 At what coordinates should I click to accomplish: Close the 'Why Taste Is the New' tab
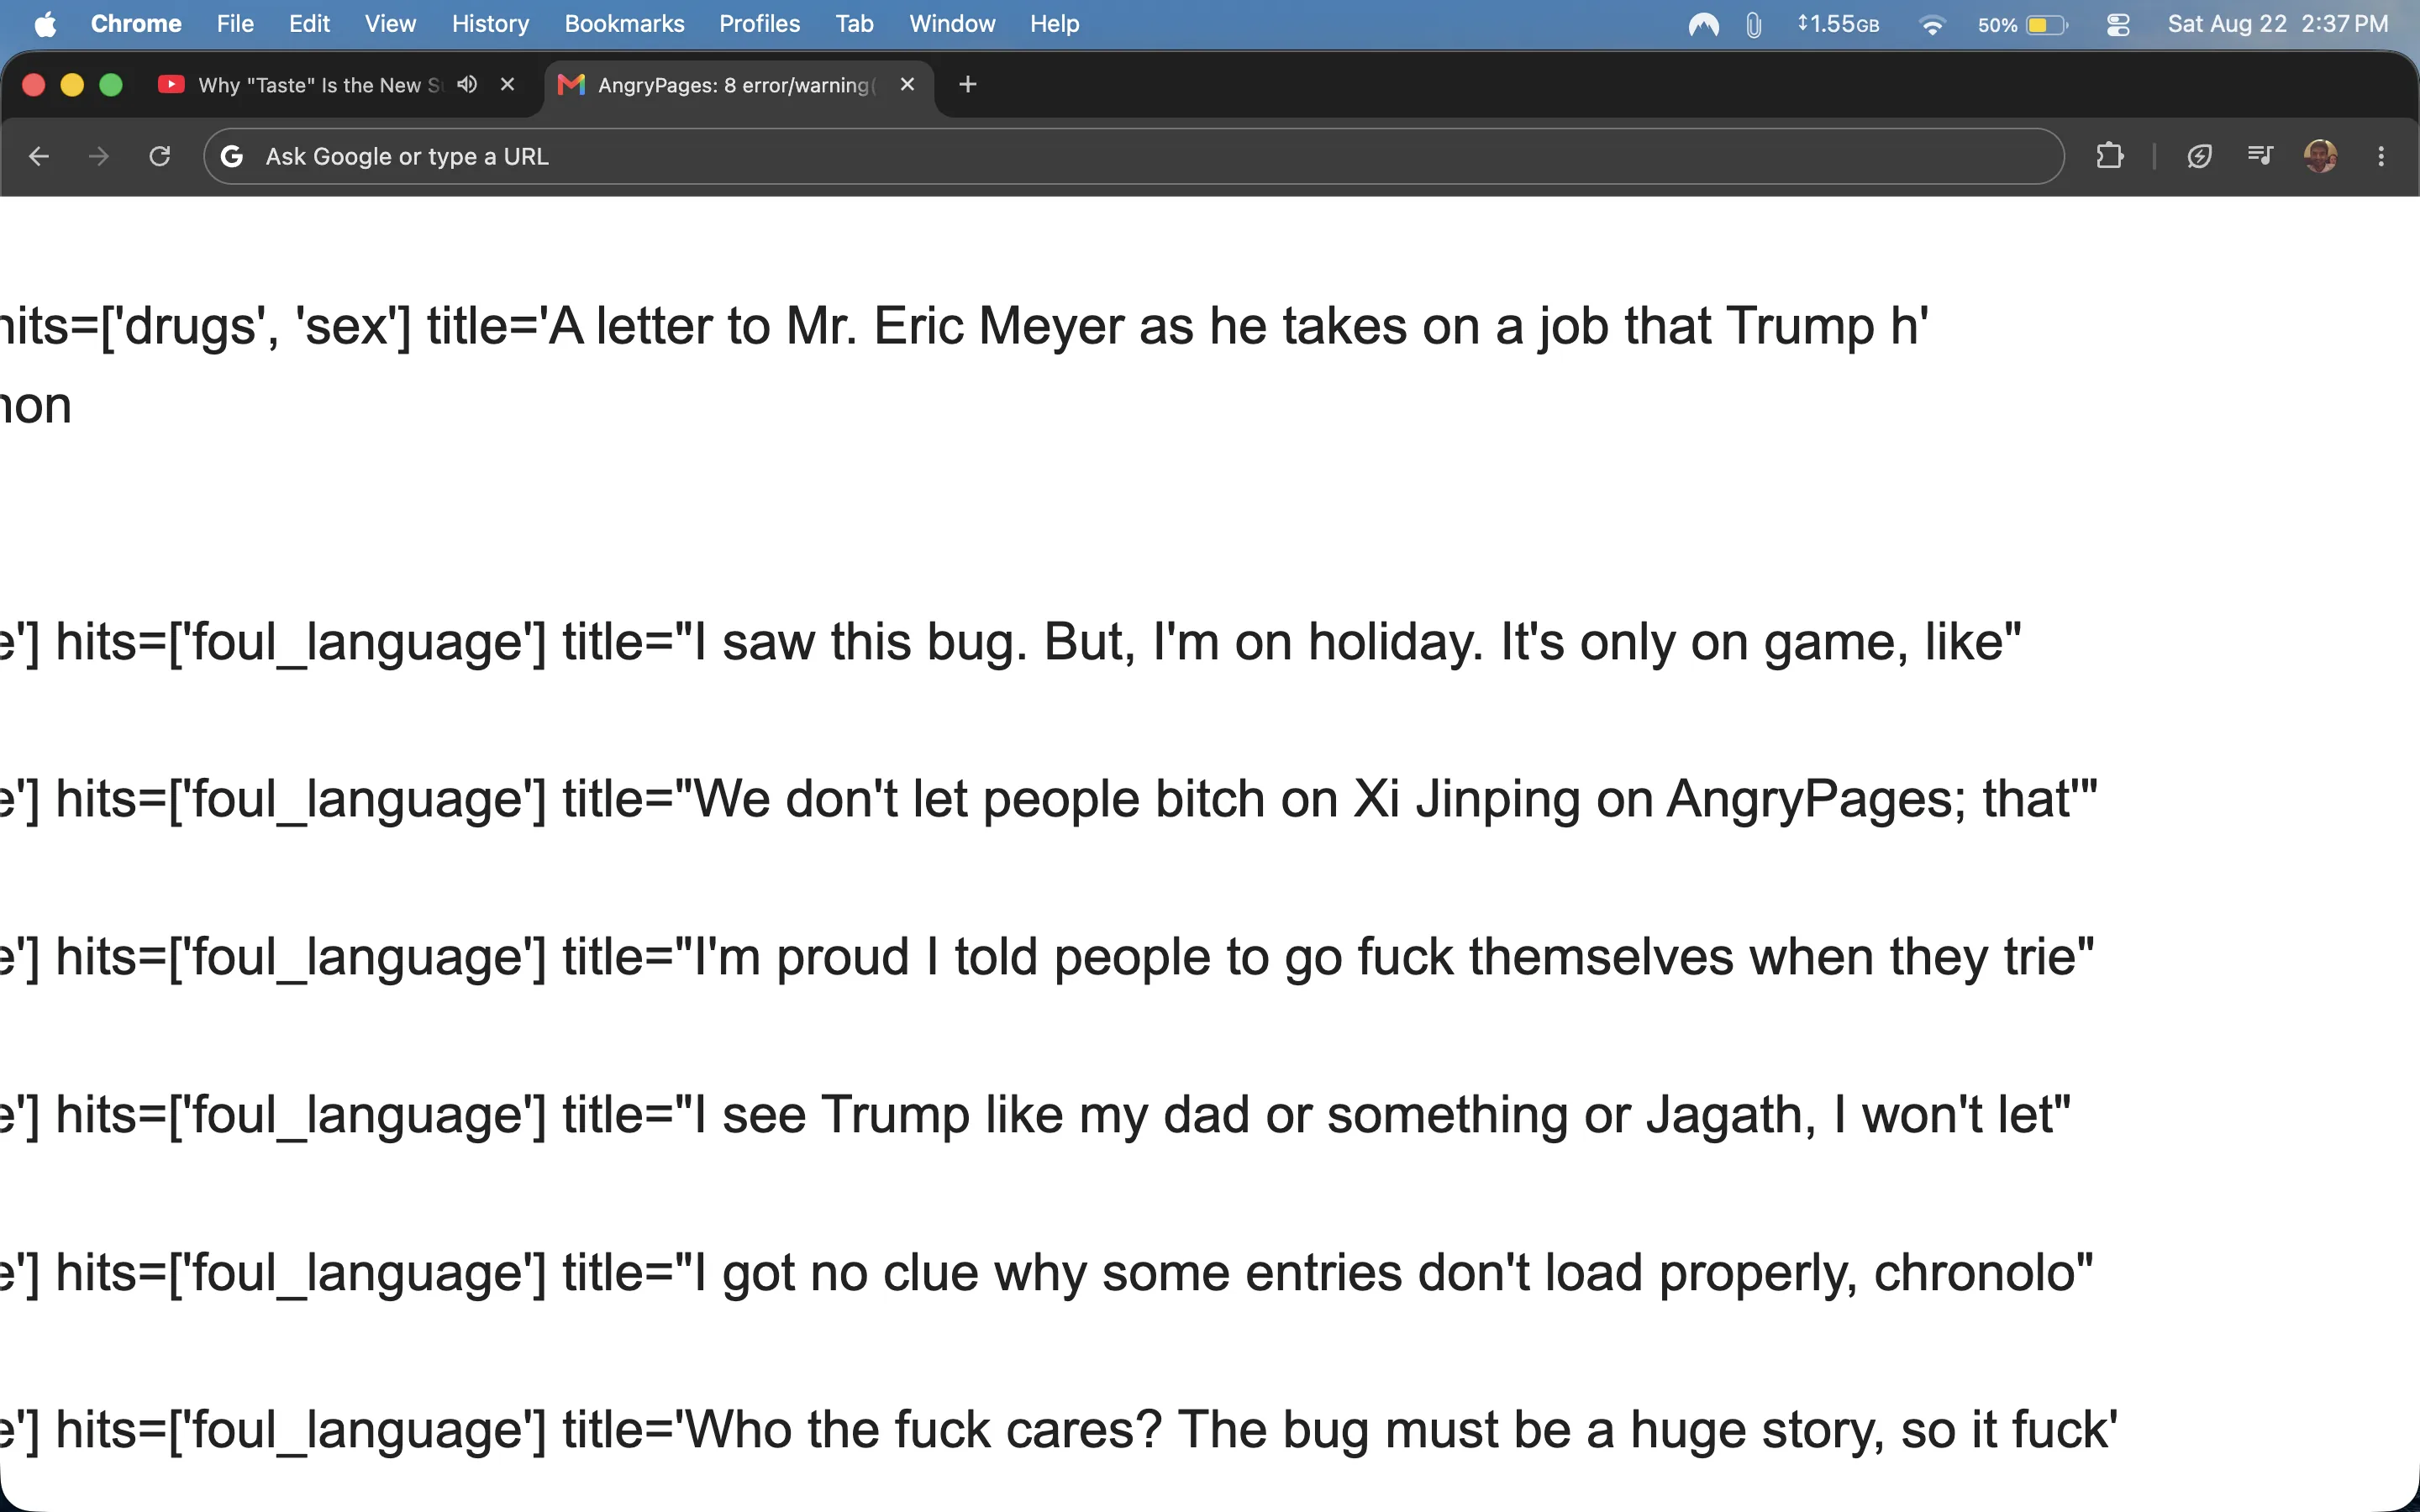(508, 85)
